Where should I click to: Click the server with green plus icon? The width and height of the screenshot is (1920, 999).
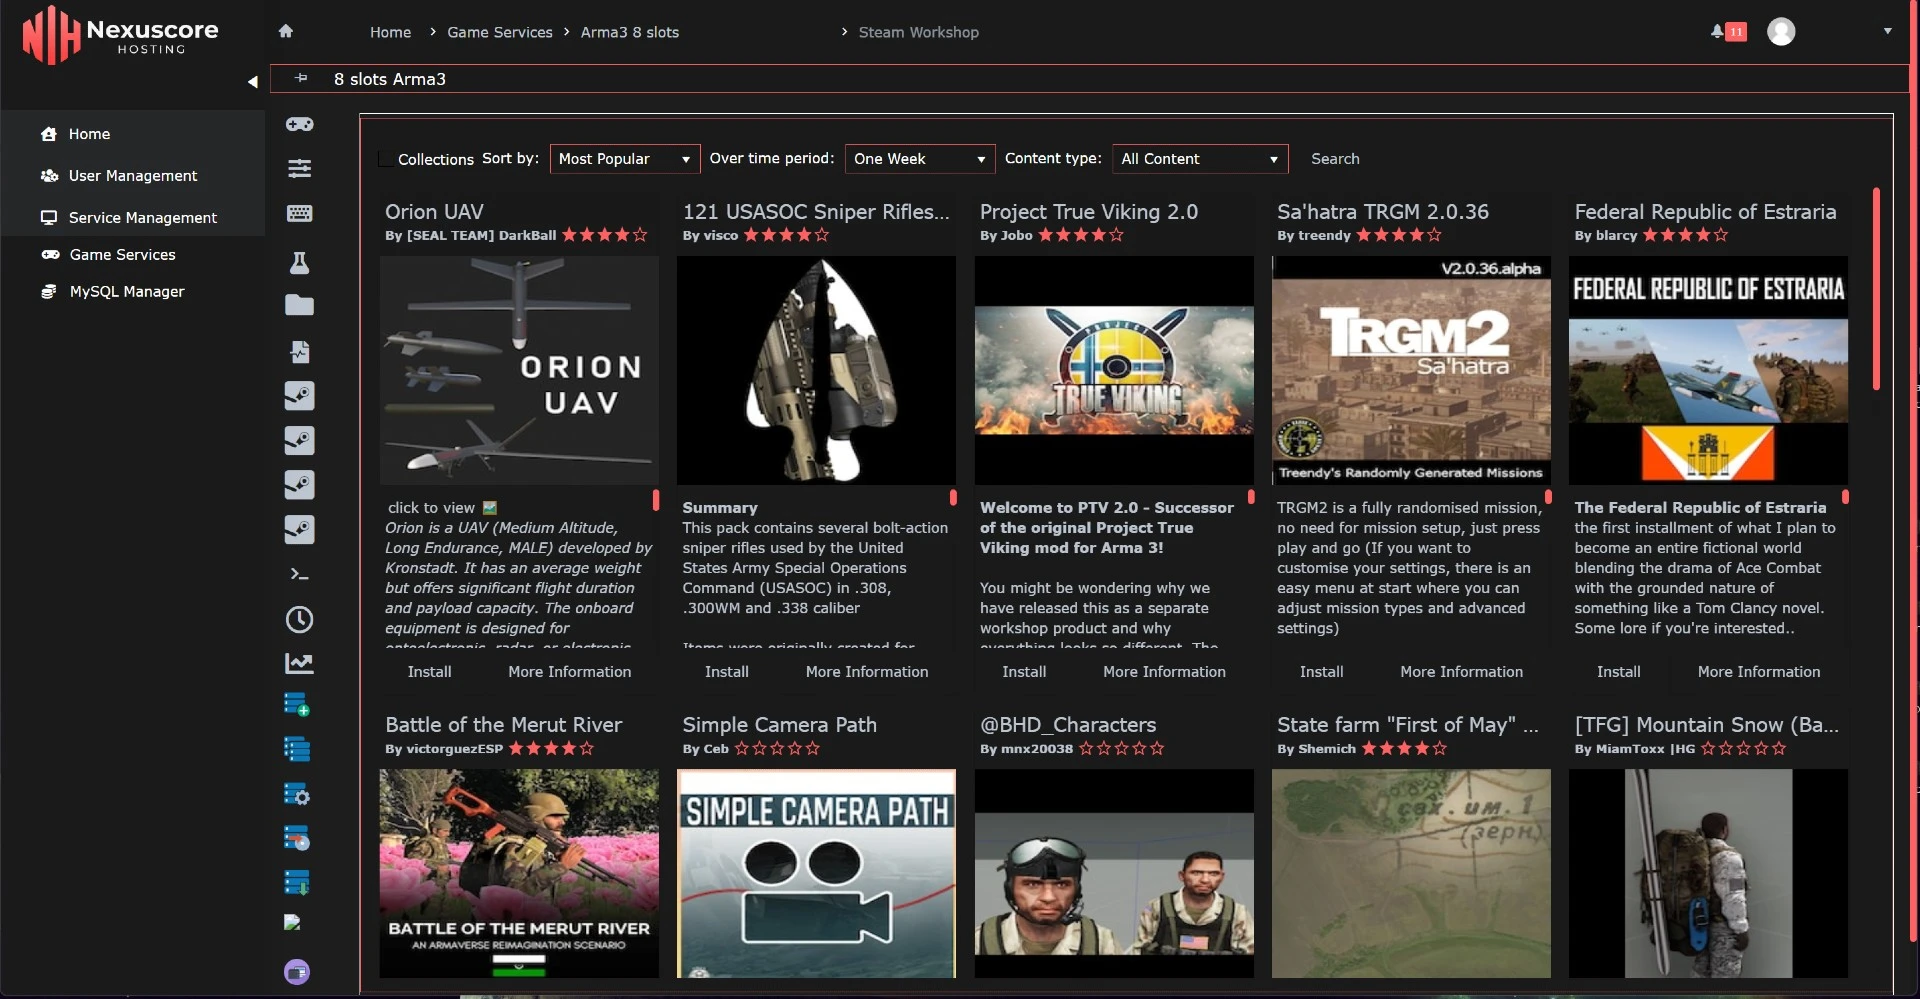297,705
